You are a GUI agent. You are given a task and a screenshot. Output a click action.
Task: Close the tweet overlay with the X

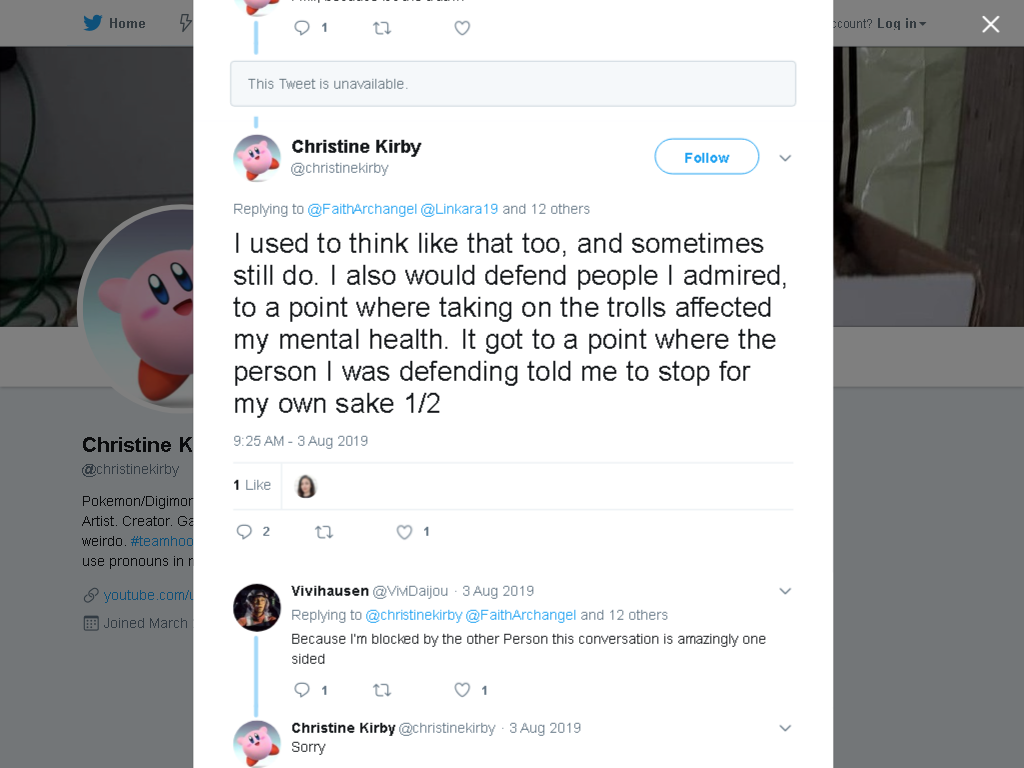coord(991,24)
